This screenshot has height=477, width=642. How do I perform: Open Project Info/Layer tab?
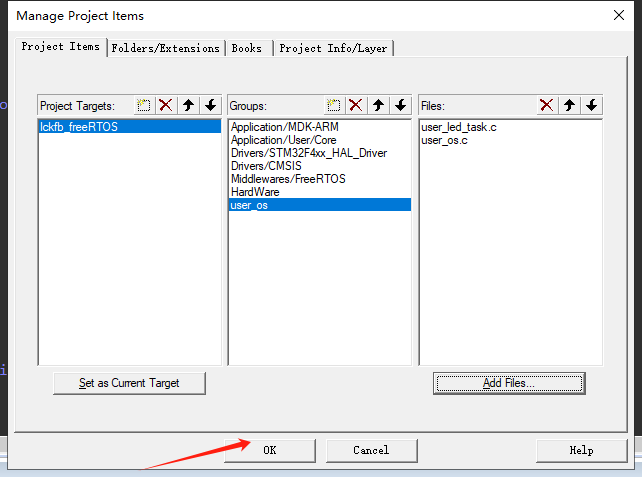[334, 48]
